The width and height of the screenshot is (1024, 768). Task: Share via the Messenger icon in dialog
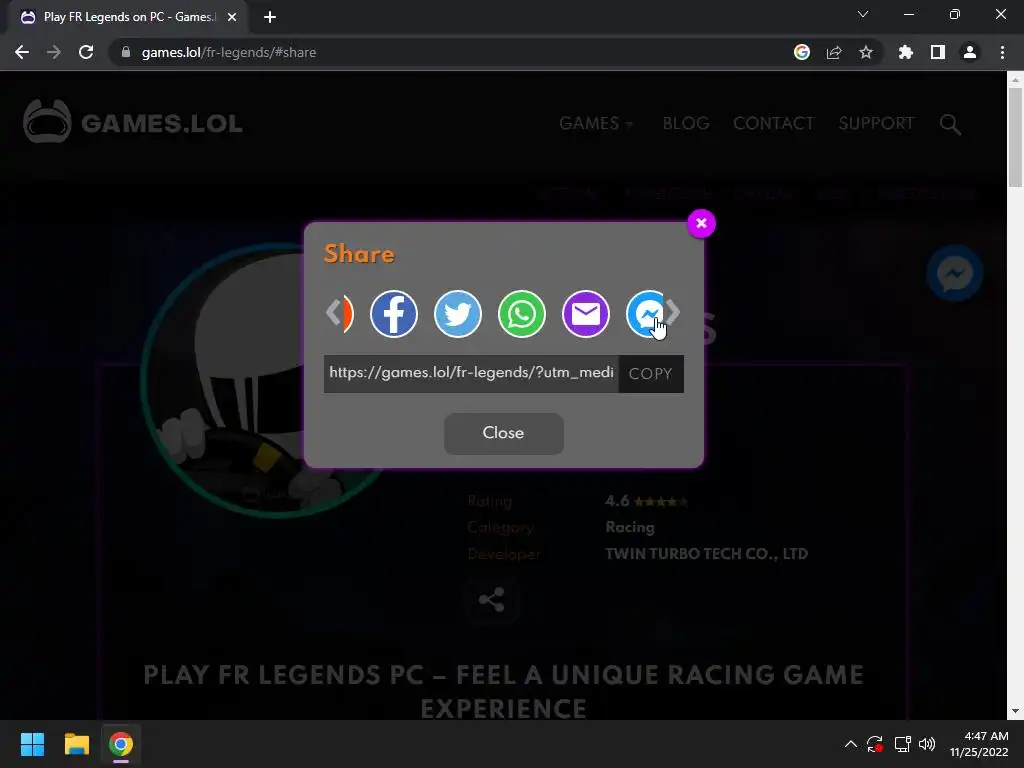tap(645, 314)
